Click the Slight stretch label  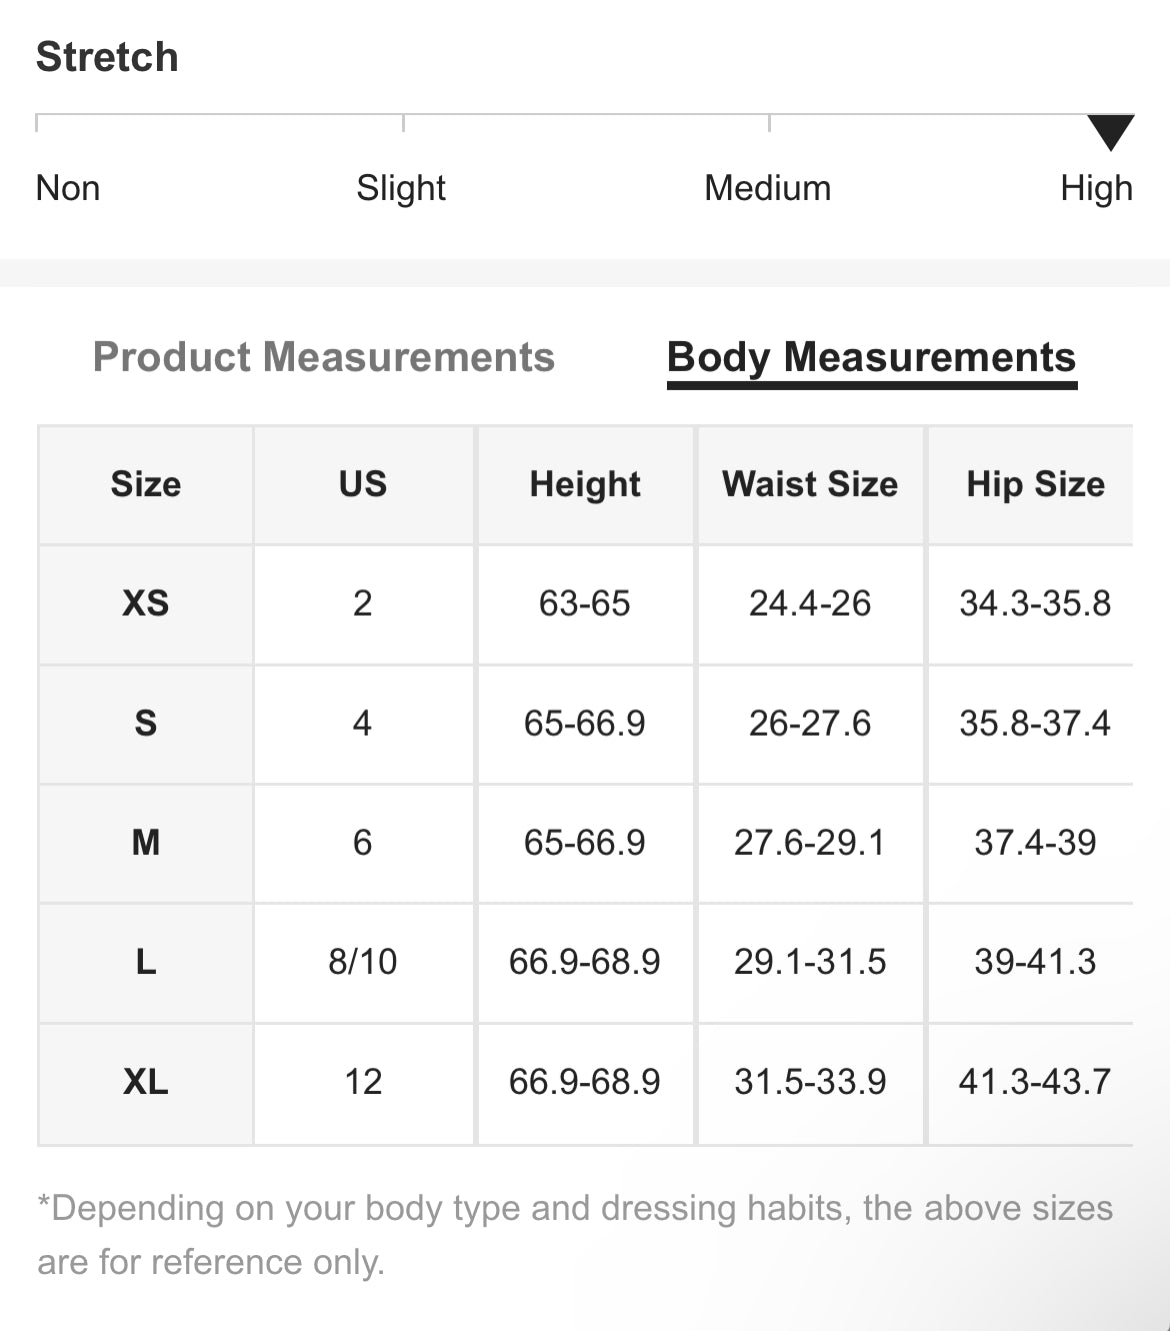point(401,188)
